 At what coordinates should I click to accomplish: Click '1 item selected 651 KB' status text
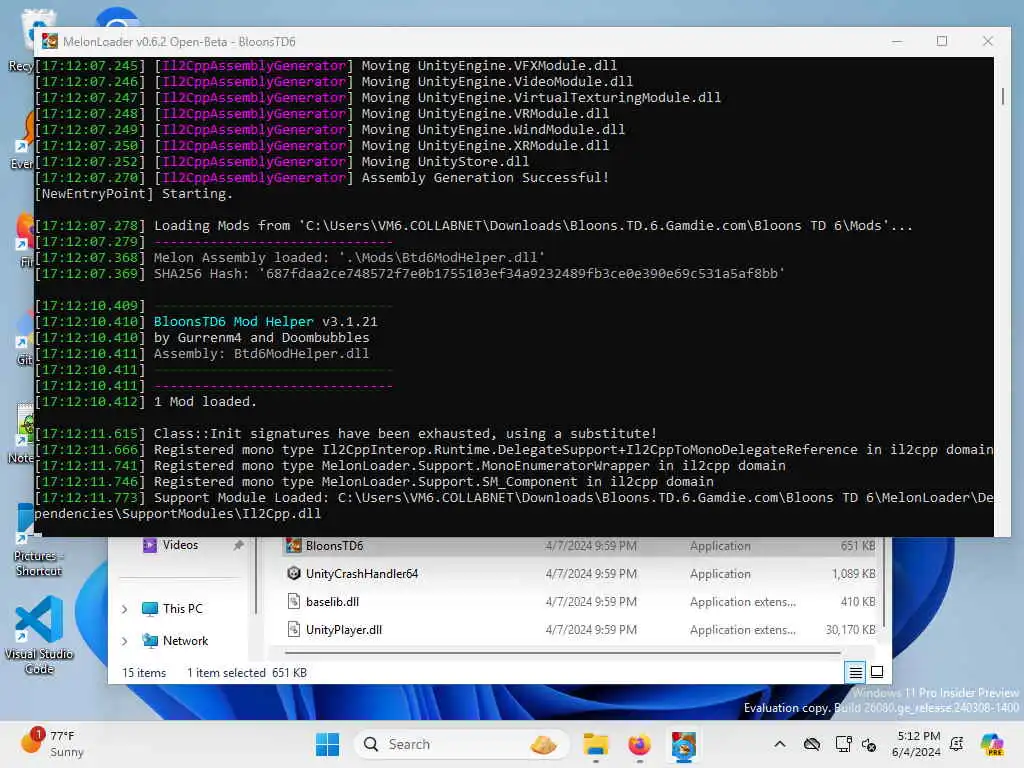coord(247,673)
